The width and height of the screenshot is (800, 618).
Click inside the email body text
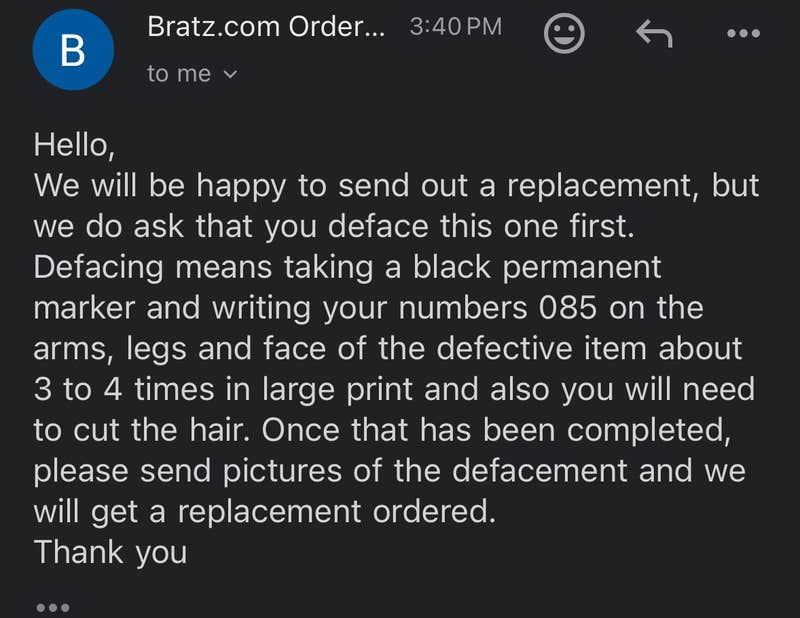pos(395,348)
